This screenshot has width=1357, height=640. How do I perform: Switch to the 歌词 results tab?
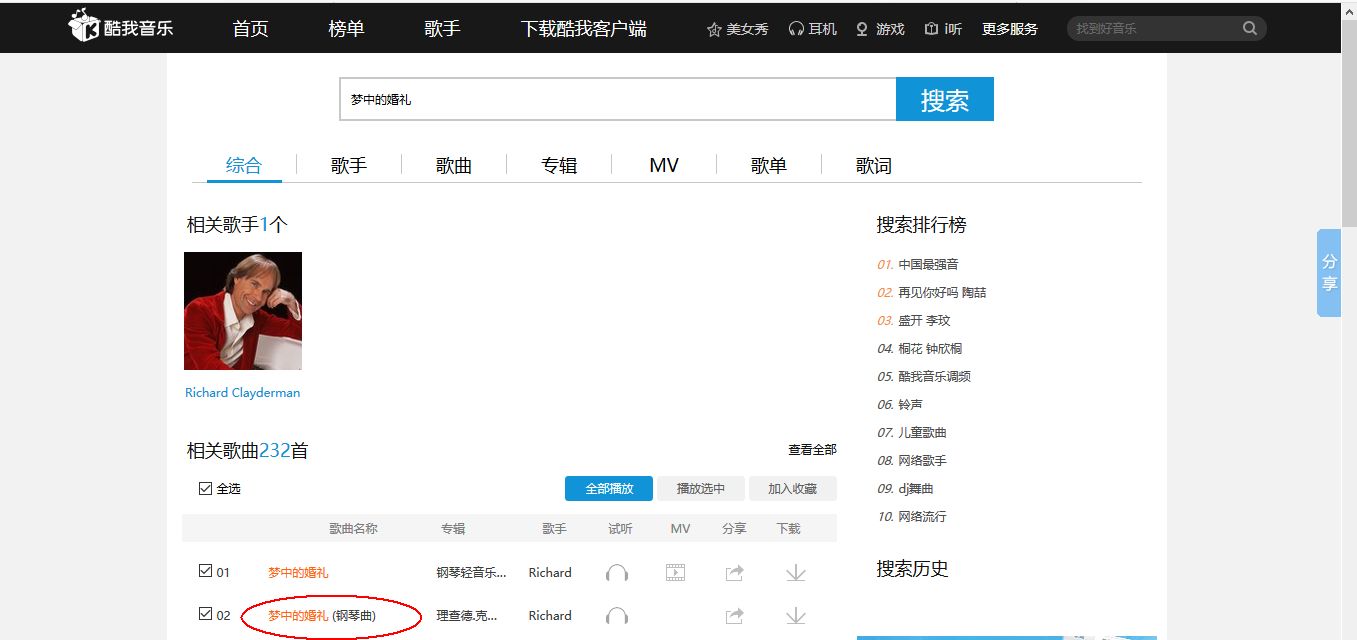point(874,165)
